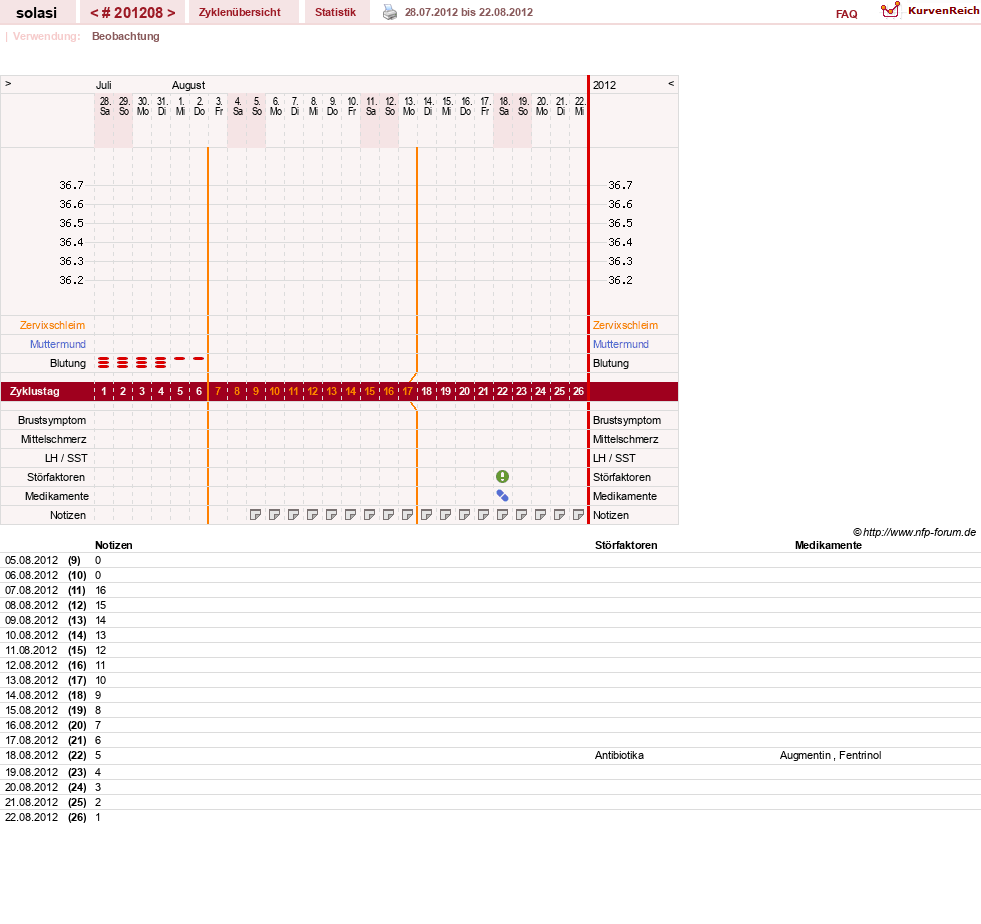Open the note icon for cycle day 13
The width and height of the screenshot is (981, 924).
[331, 515]
